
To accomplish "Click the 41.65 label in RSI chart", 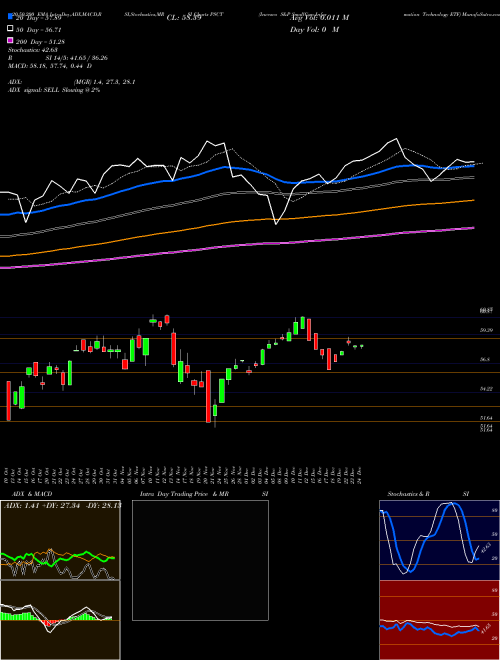I will click(x=485, y=630).
